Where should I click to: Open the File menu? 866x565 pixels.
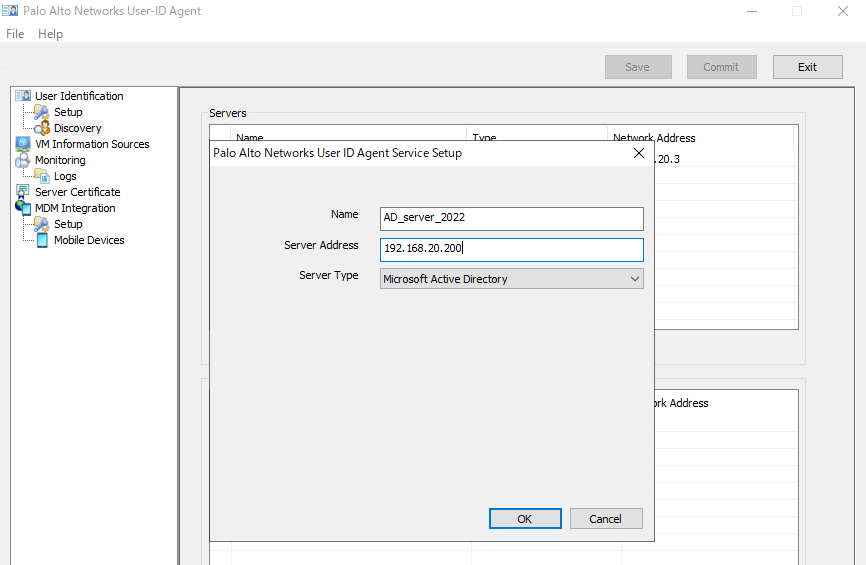click(15, 34)
